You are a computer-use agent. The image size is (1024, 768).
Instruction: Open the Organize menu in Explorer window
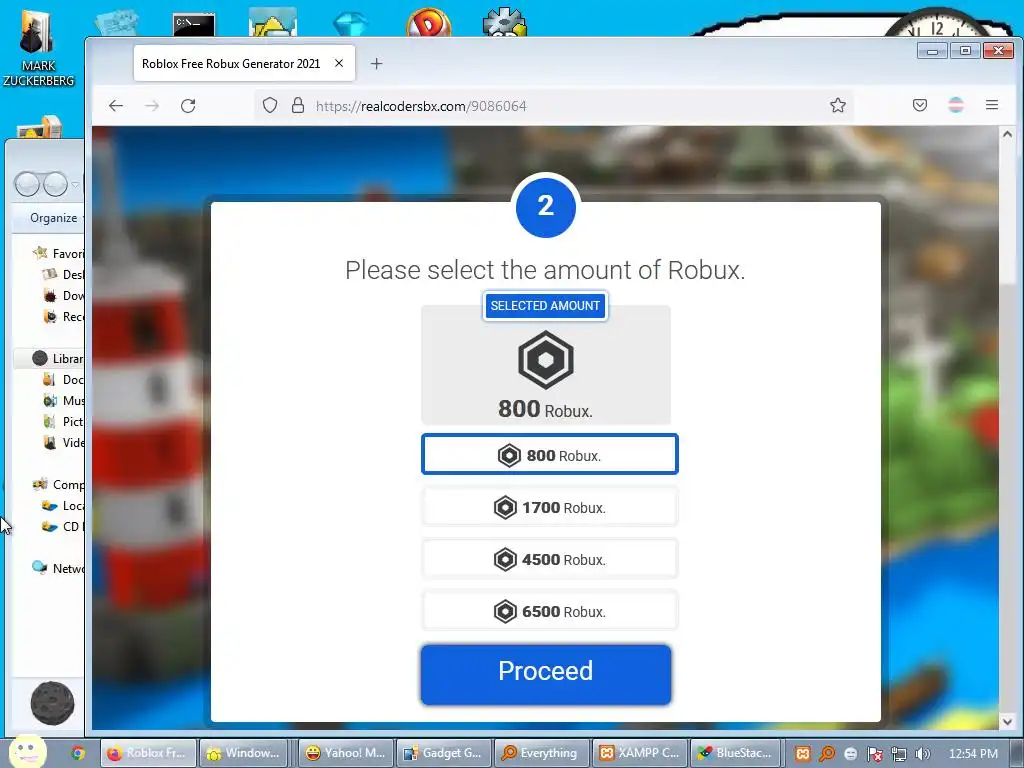(54, 218)
